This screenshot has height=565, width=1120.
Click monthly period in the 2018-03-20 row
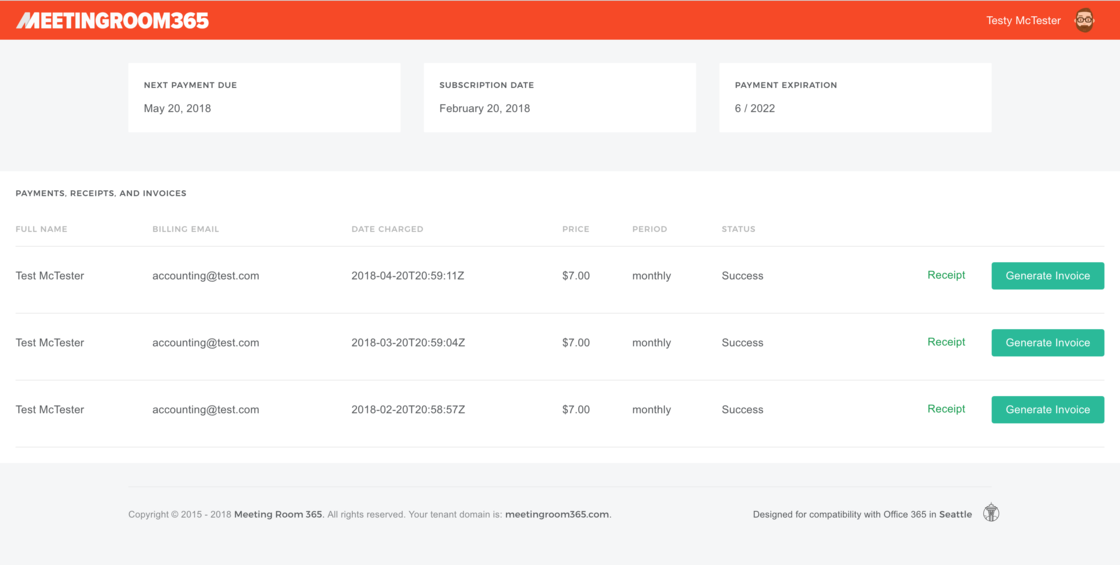[651, 343]
